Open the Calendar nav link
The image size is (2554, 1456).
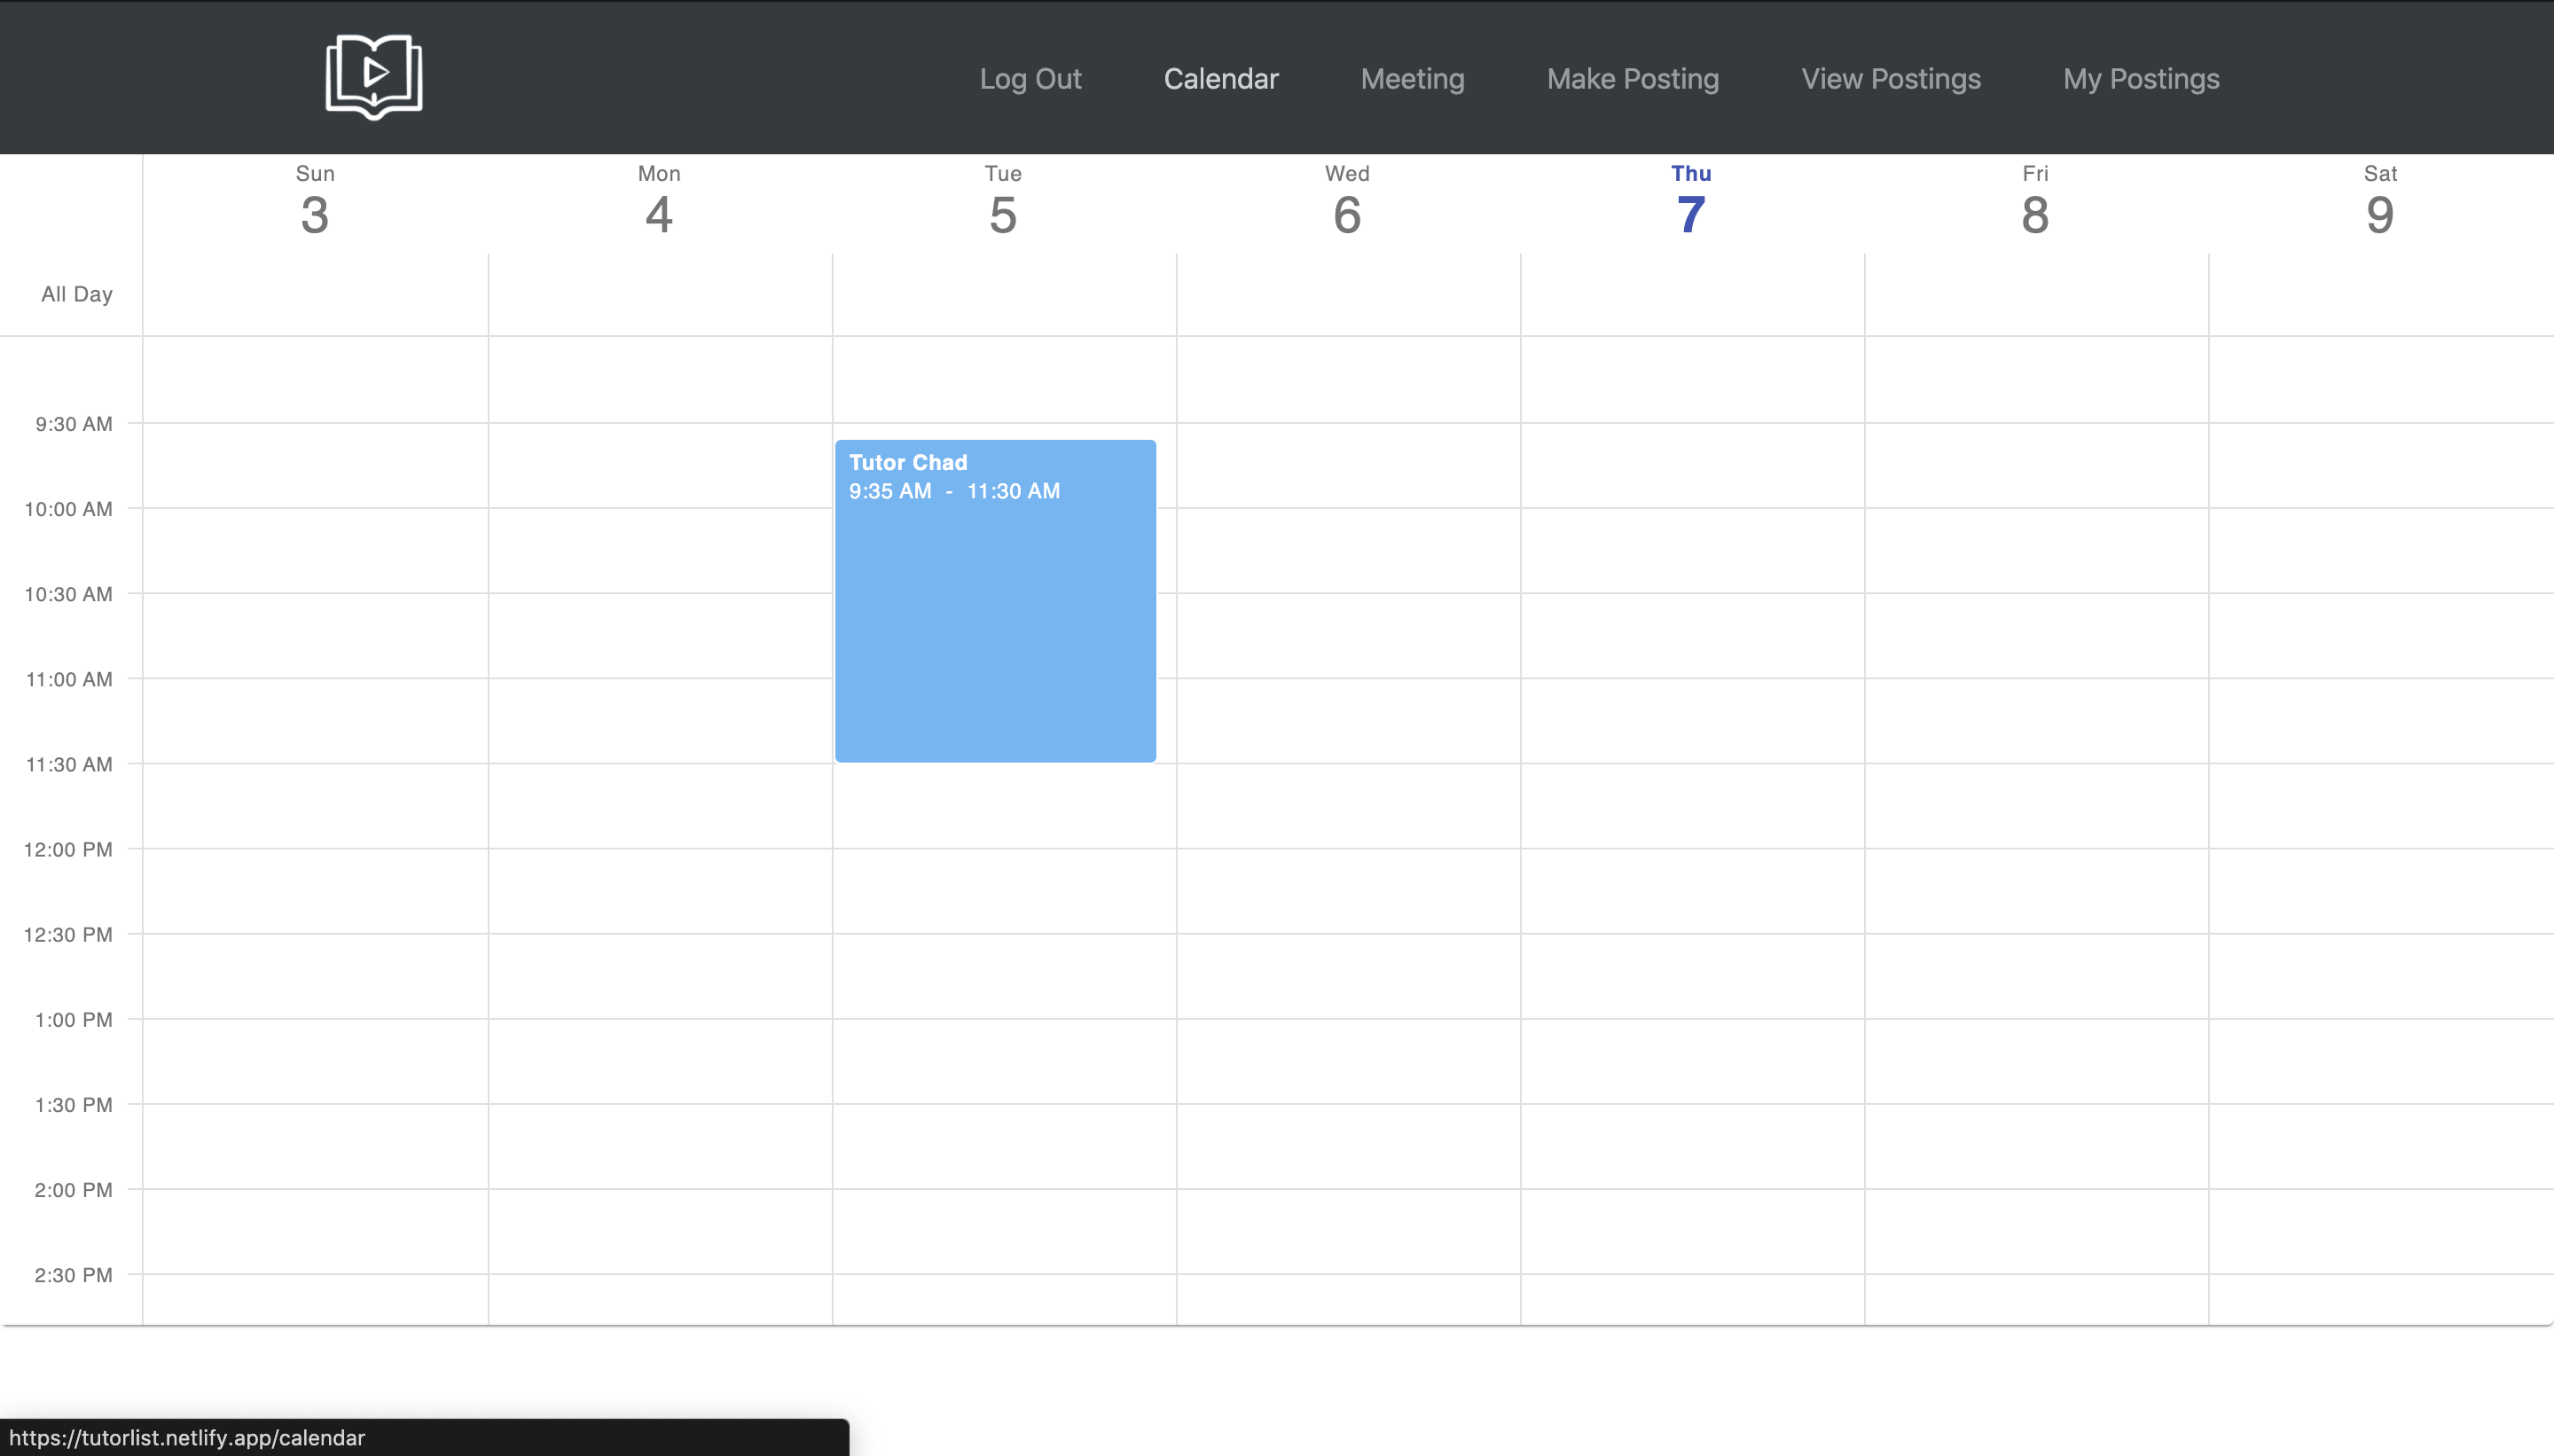pos(1220,79)
